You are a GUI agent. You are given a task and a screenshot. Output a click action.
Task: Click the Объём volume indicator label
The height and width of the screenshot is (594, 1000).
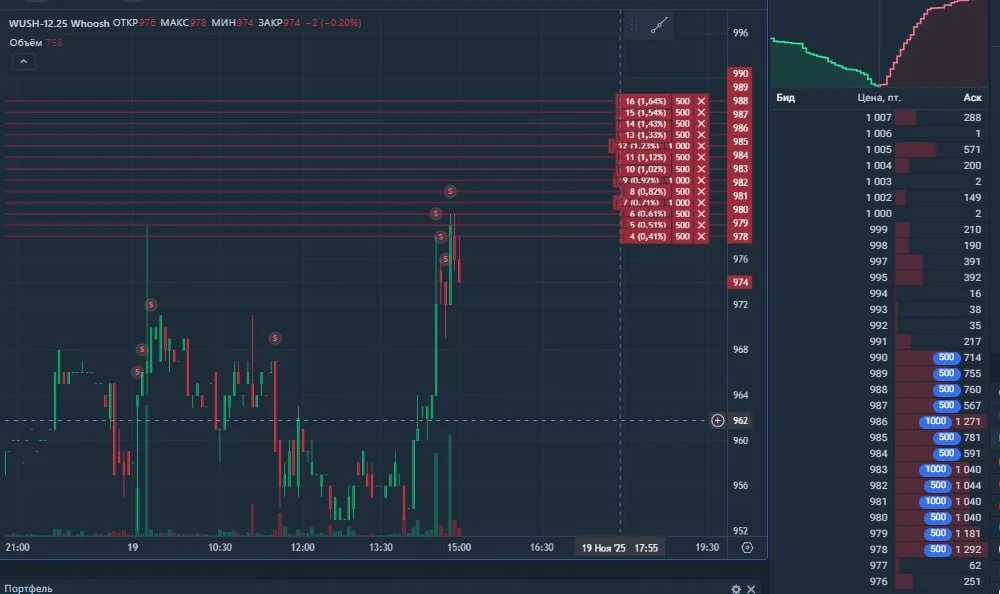[x=26, y=43]
